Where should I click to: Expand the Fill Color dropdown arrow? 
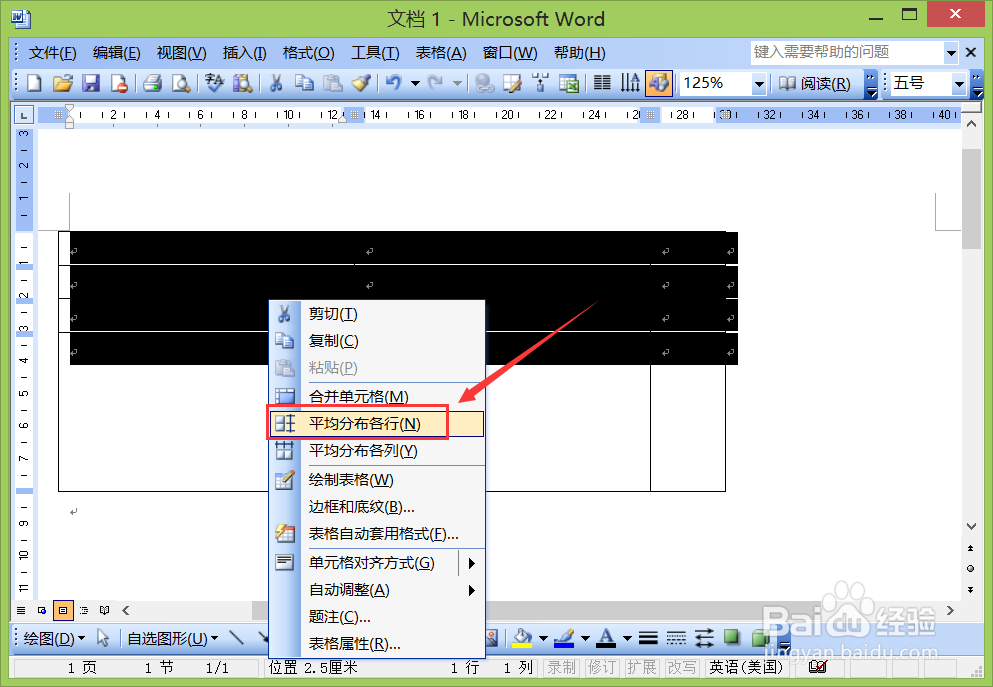543,638
